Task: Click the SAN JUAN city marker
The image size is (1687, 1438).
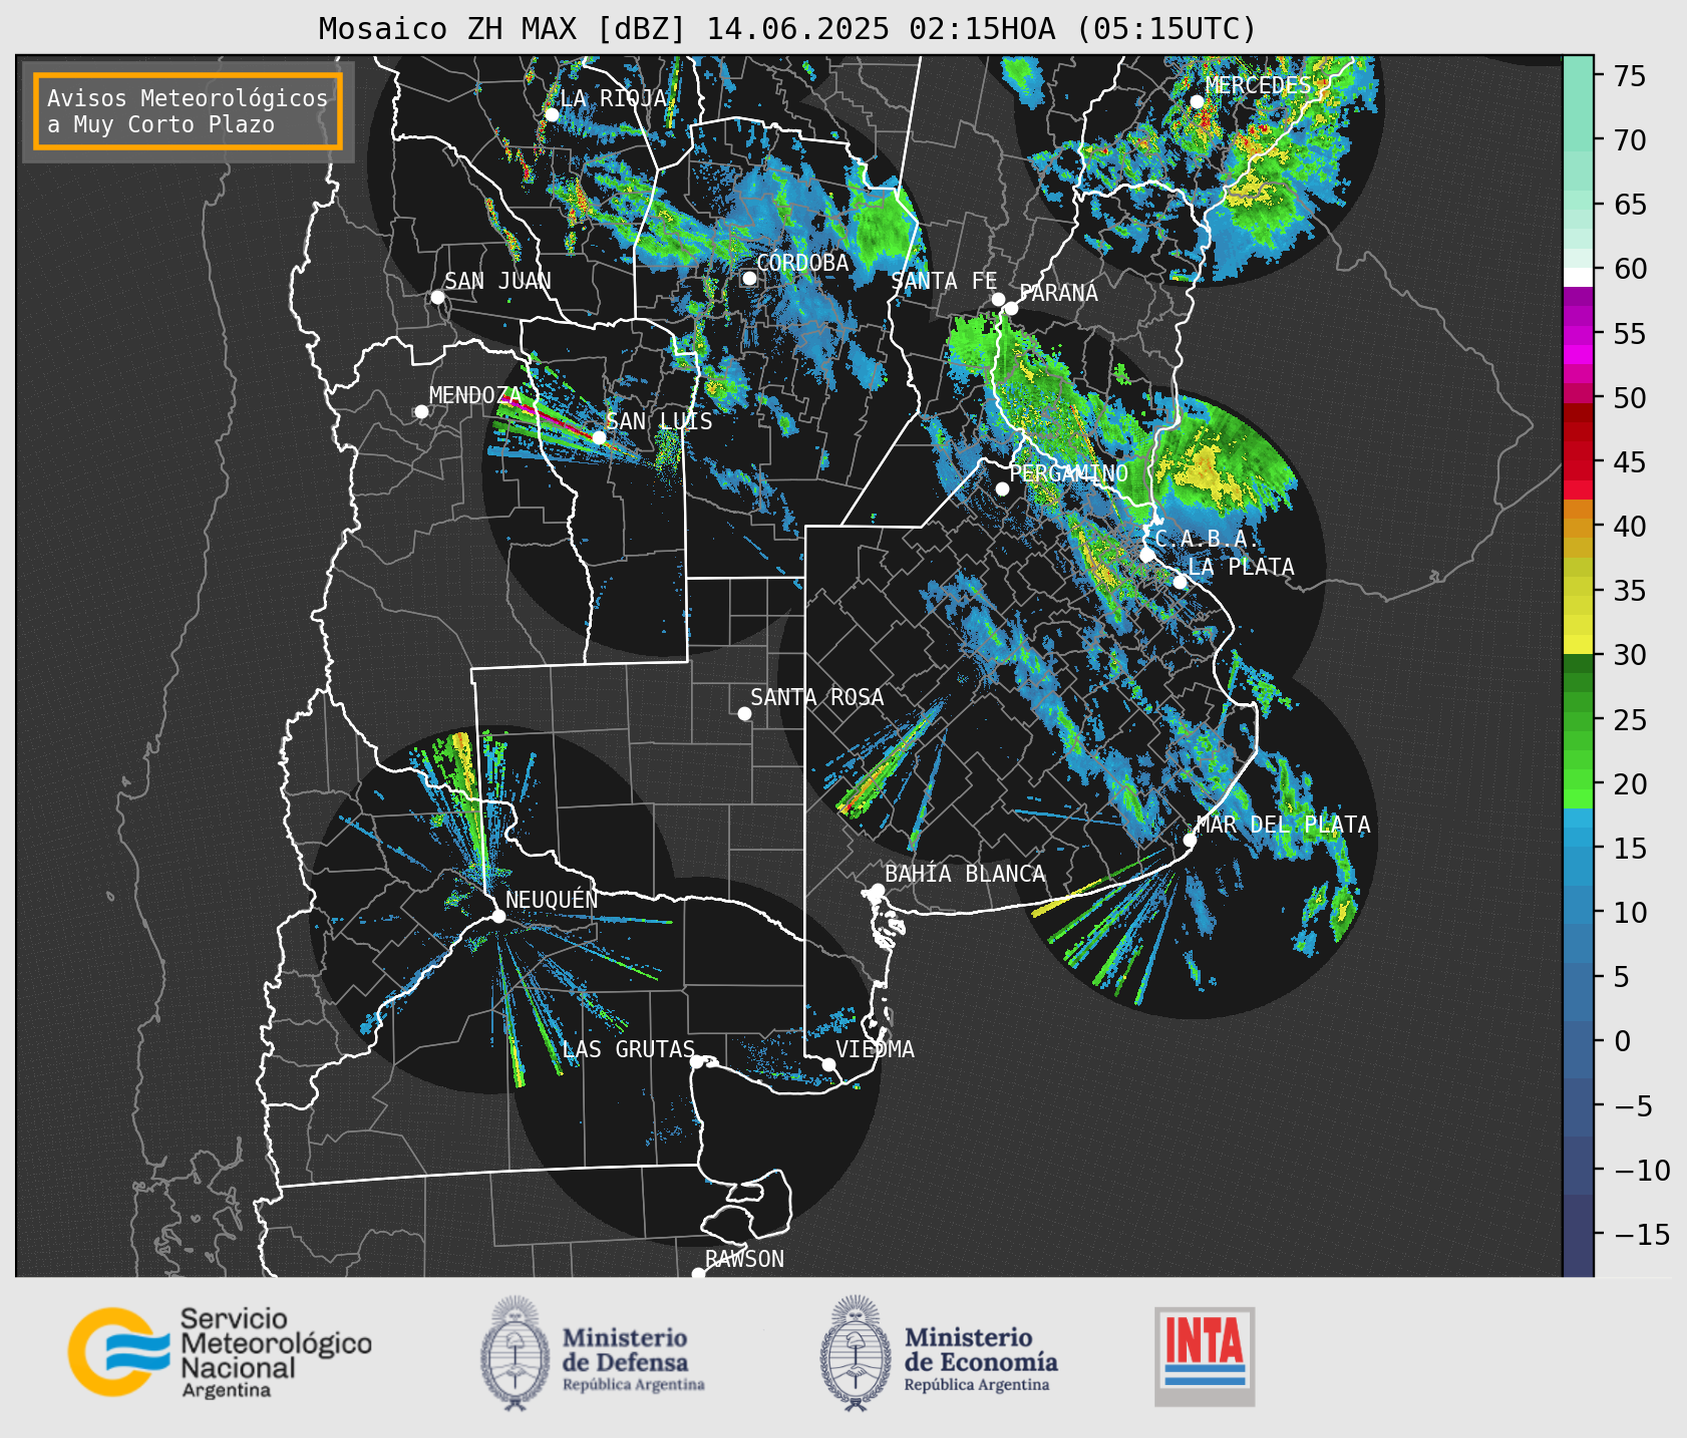Action: [x=437, y=297]
